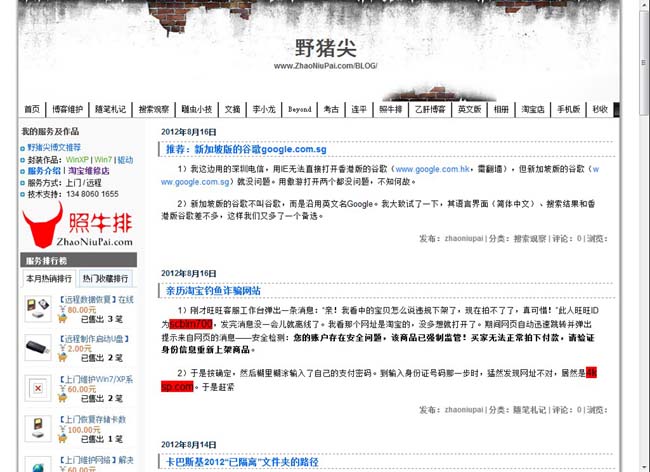650x472 pixels.
Task: Click the 服务排行榜 section header
Action: 78,260
